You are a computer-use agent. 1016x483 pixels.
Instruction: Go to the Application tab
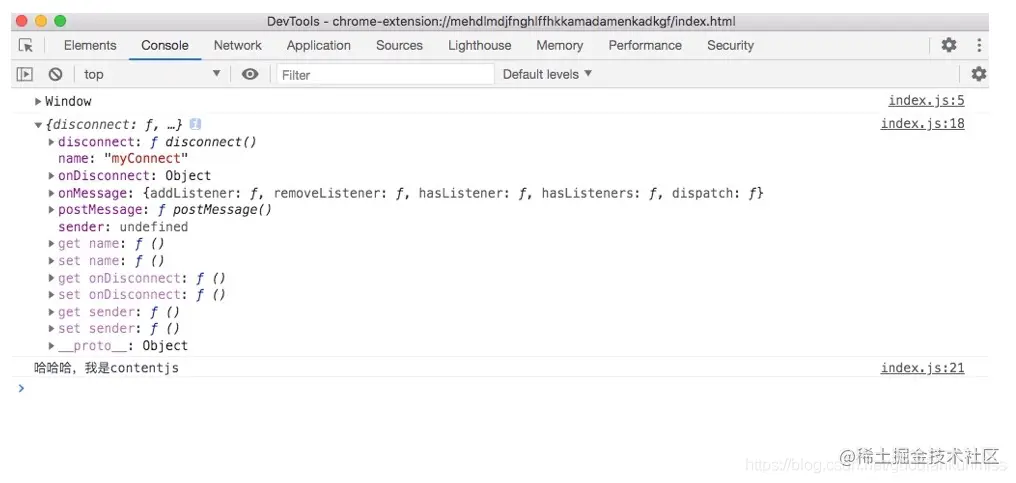(319, 45)
